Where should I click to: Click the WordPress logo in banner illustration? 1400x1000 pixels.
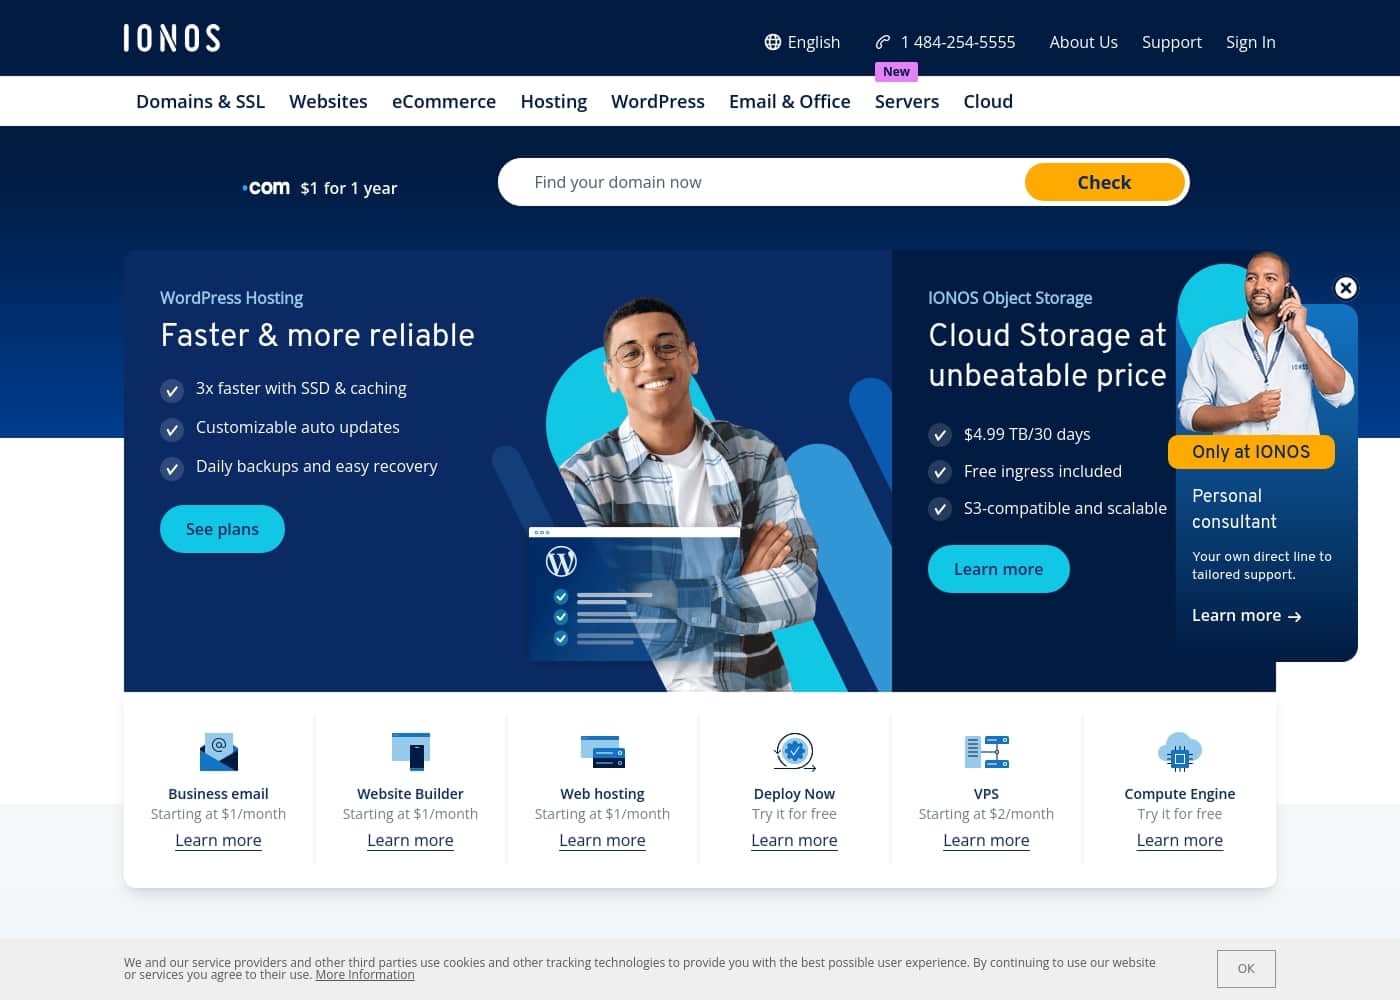tap(561, 562)
